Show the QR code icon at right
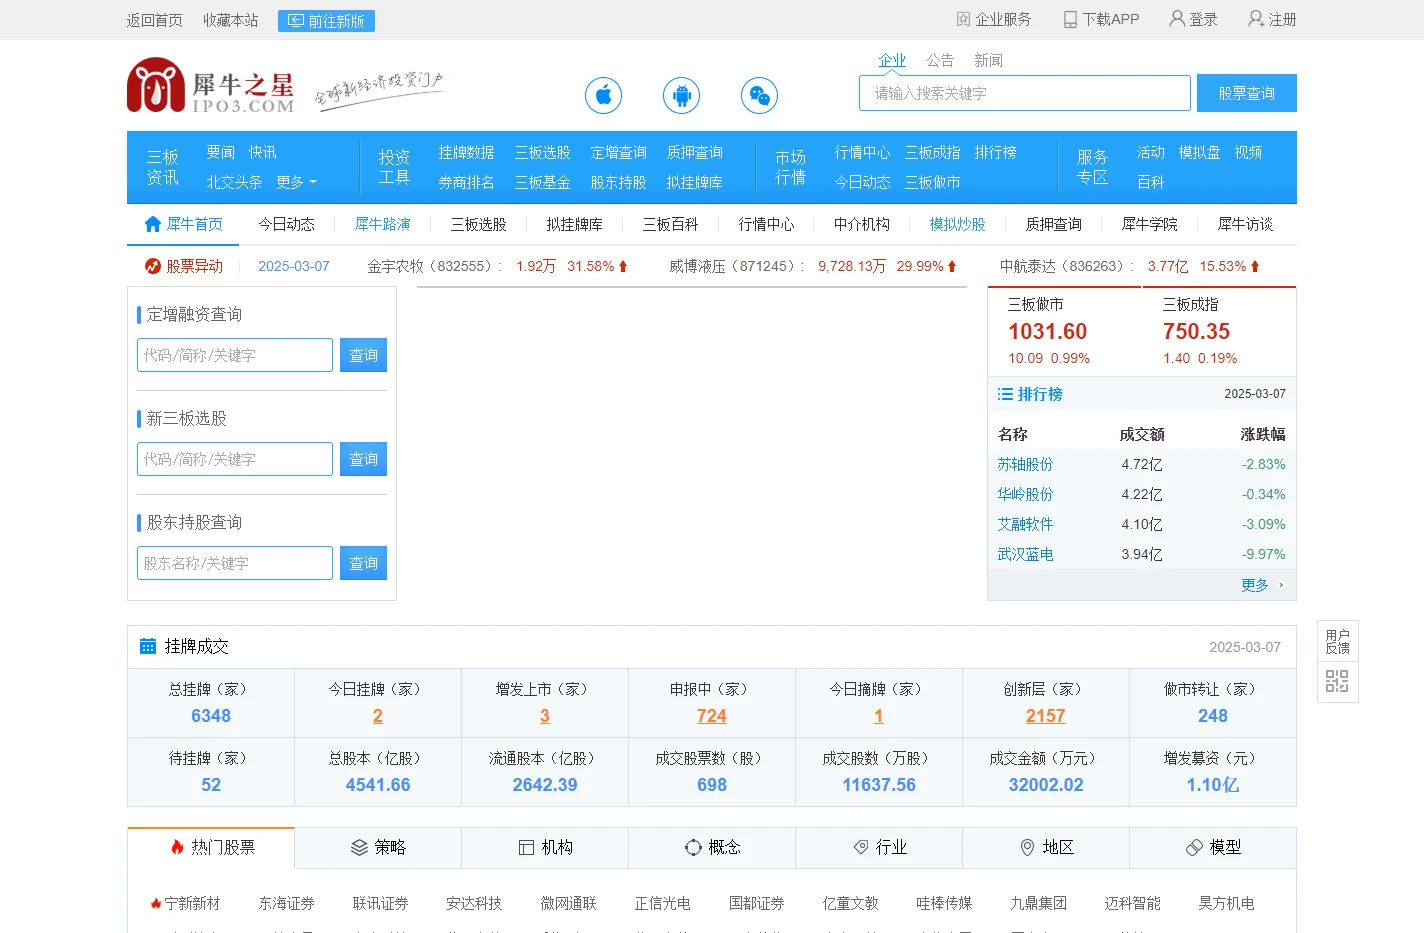 click(x=1337, y=682)
